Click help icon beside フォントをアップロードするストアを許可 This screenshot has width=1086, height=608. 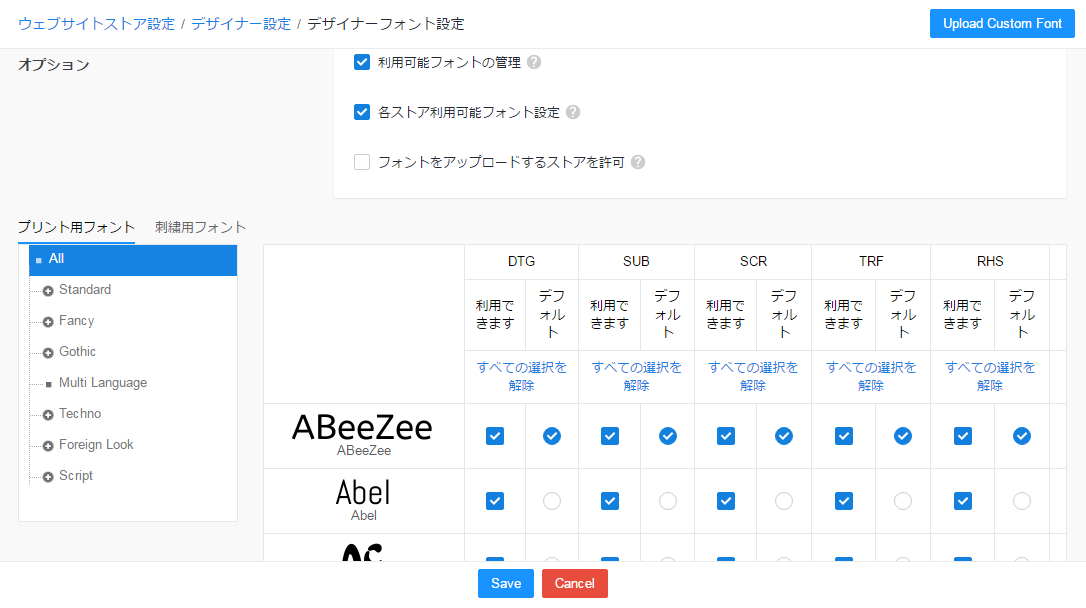pyautogui.click(x=638, y=162)
